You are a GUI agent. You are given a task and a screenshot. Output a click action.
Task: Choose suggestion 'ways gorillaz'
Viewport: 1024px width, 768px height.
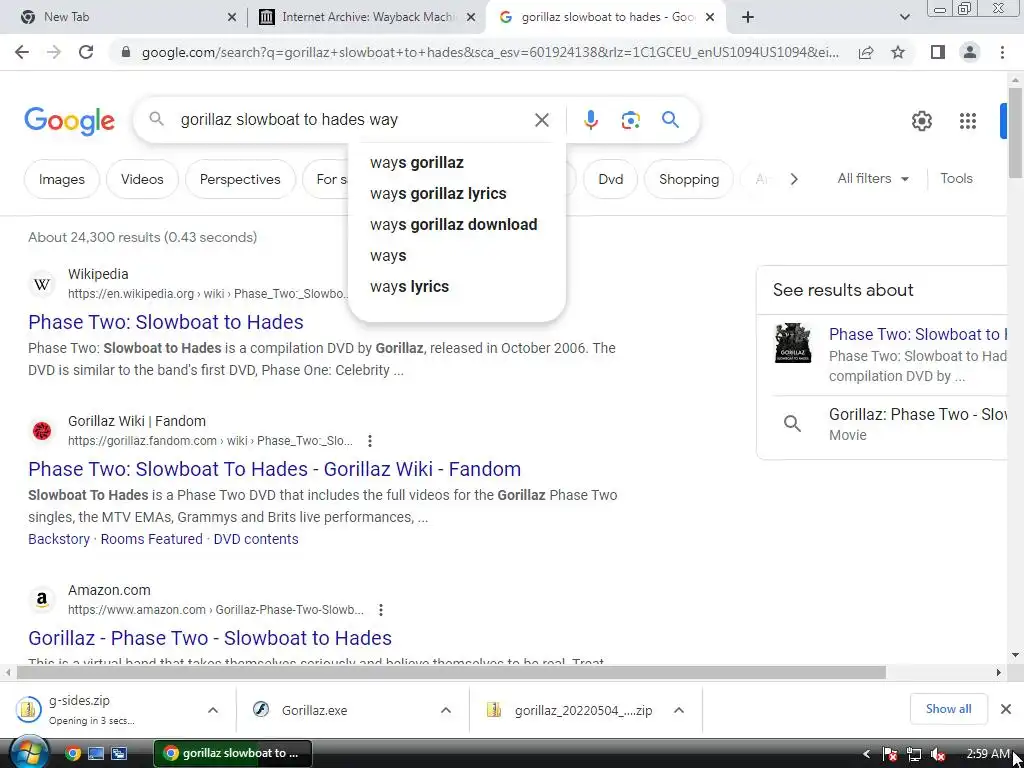point(456,163)
